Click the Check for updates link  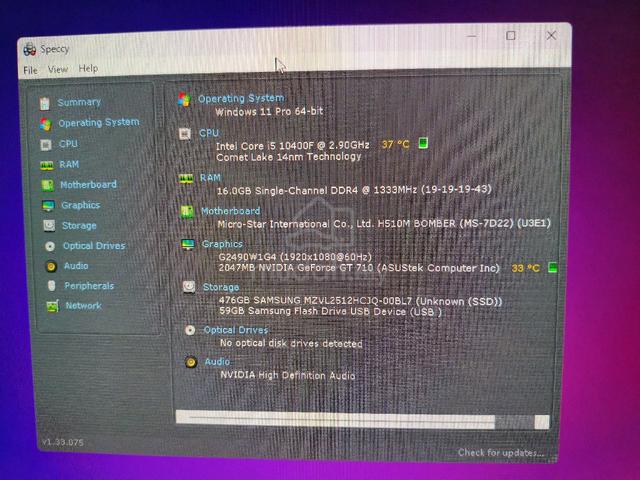[501, 452]
